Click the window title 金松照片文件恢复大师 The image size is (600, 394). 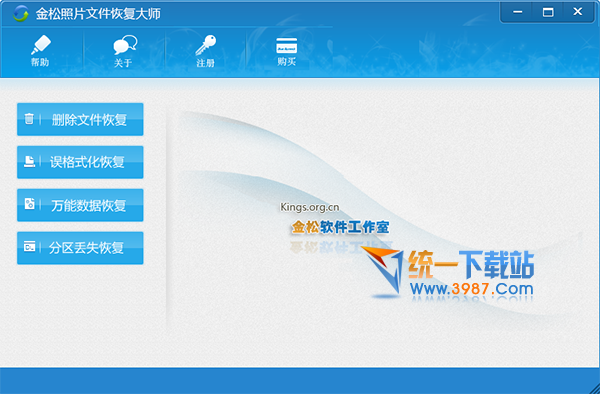pyautogui.click(x=98, y=14)
